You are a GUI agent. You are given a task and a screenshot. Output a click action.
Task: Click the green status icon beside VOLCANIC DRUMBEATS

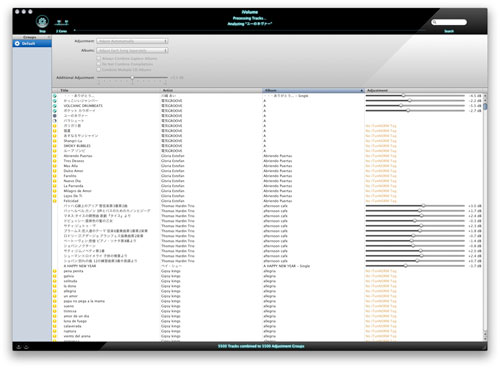pos(55,106)
